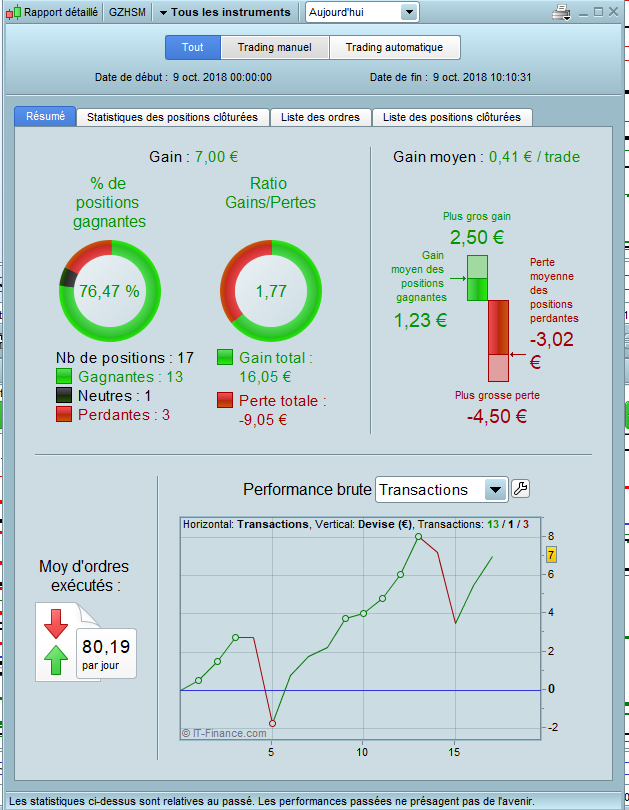Click the Plus gros gain 2,50 € value
This screenshot has height=810, width=629.
click(x=477, y=237)
